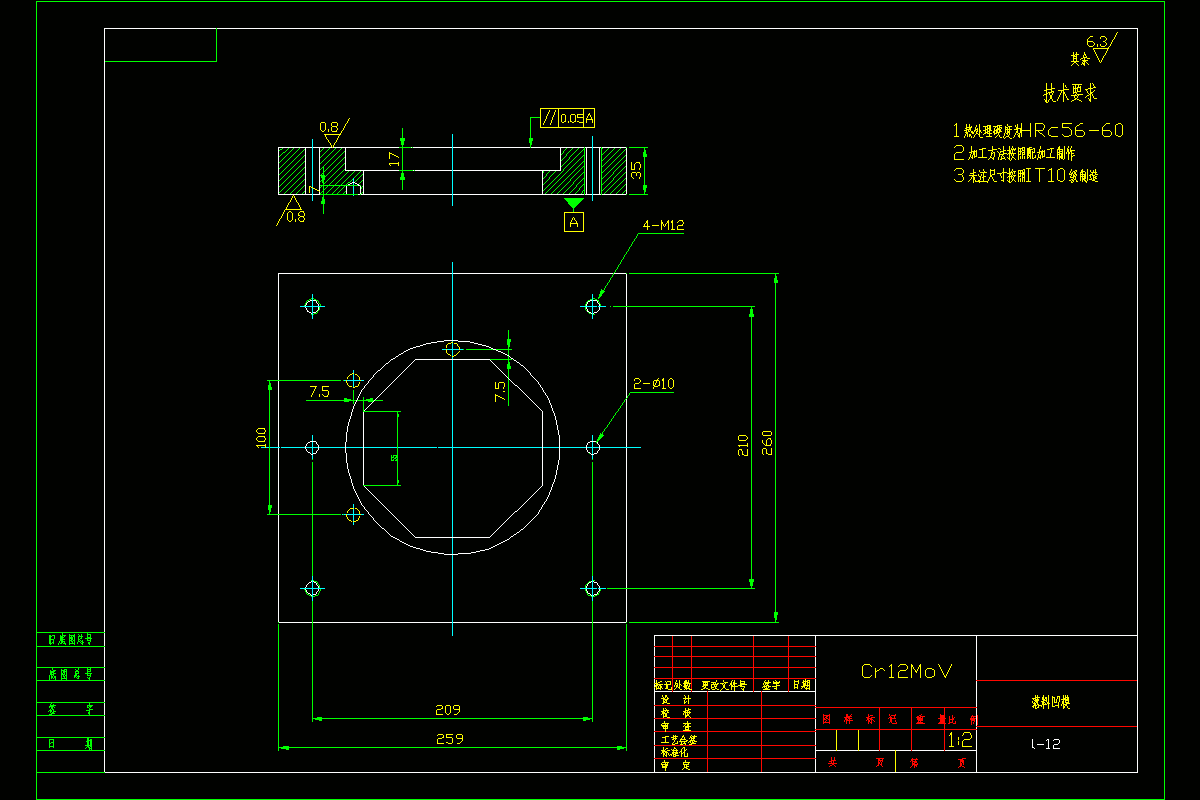
Task: Click the IT10 tolerance requirement line
Action: [x=1026, y=176]
